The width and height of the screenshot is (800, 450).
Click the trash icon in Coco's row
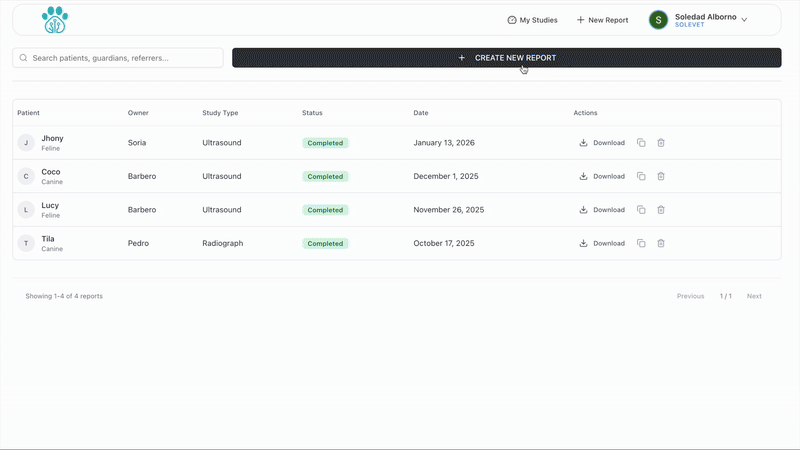pyautogui.click(x=661, y=177)
